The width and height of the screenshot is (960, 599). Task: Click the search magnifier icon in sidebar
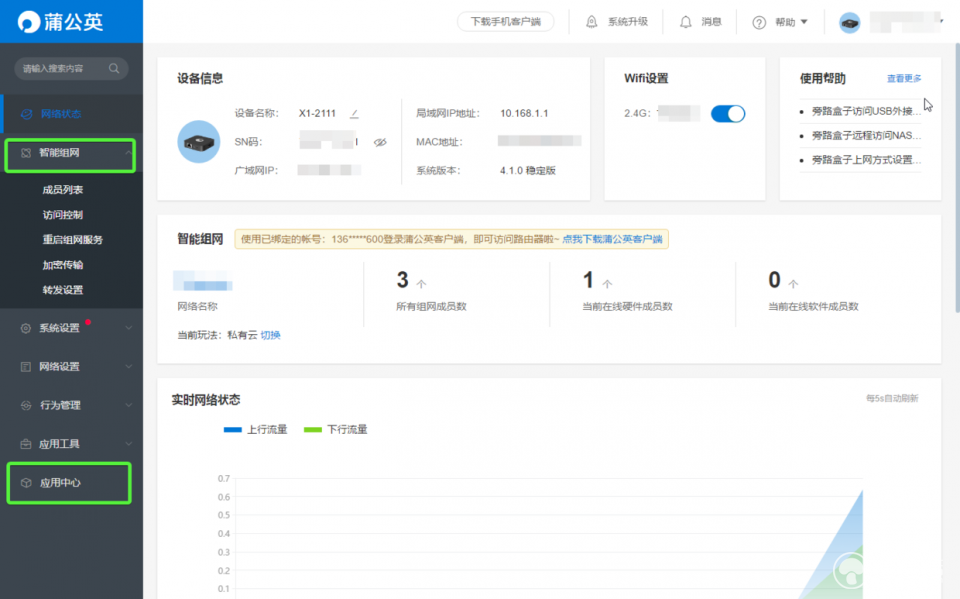[x=114, y=68]
